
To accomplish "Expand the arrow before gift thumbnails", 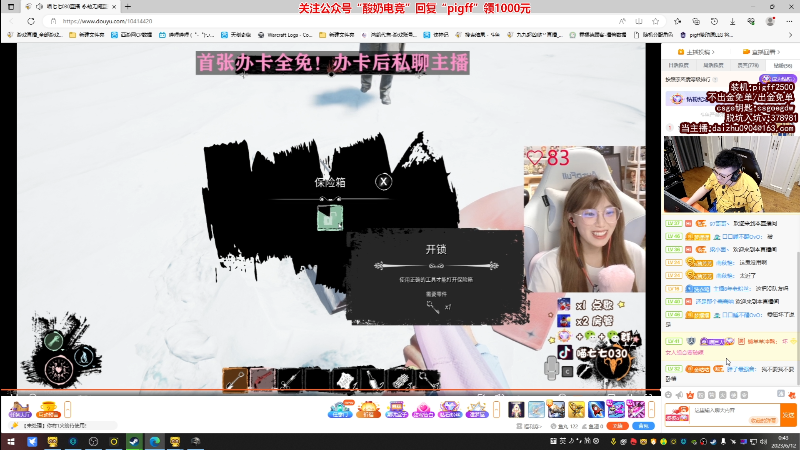I will (496, 409).
